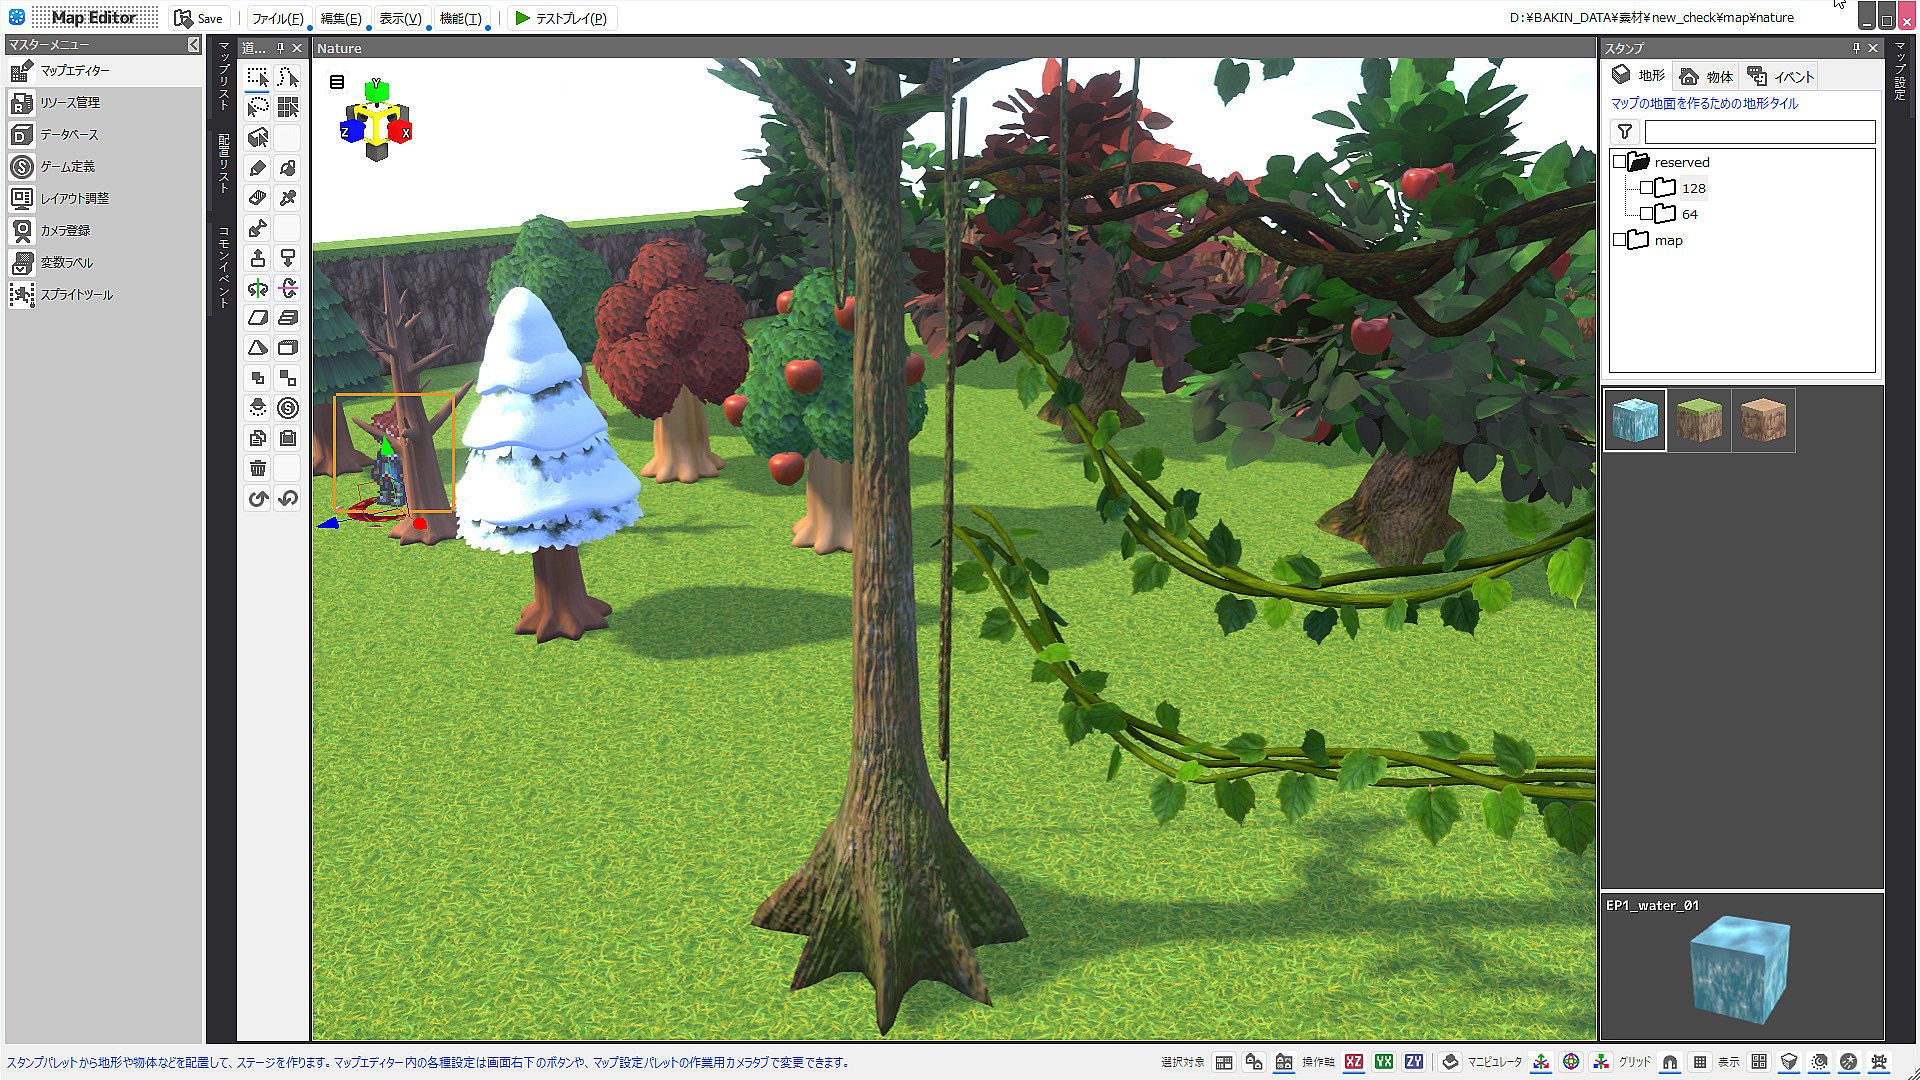Open the 64 folder in tree

coord(1689,214)
